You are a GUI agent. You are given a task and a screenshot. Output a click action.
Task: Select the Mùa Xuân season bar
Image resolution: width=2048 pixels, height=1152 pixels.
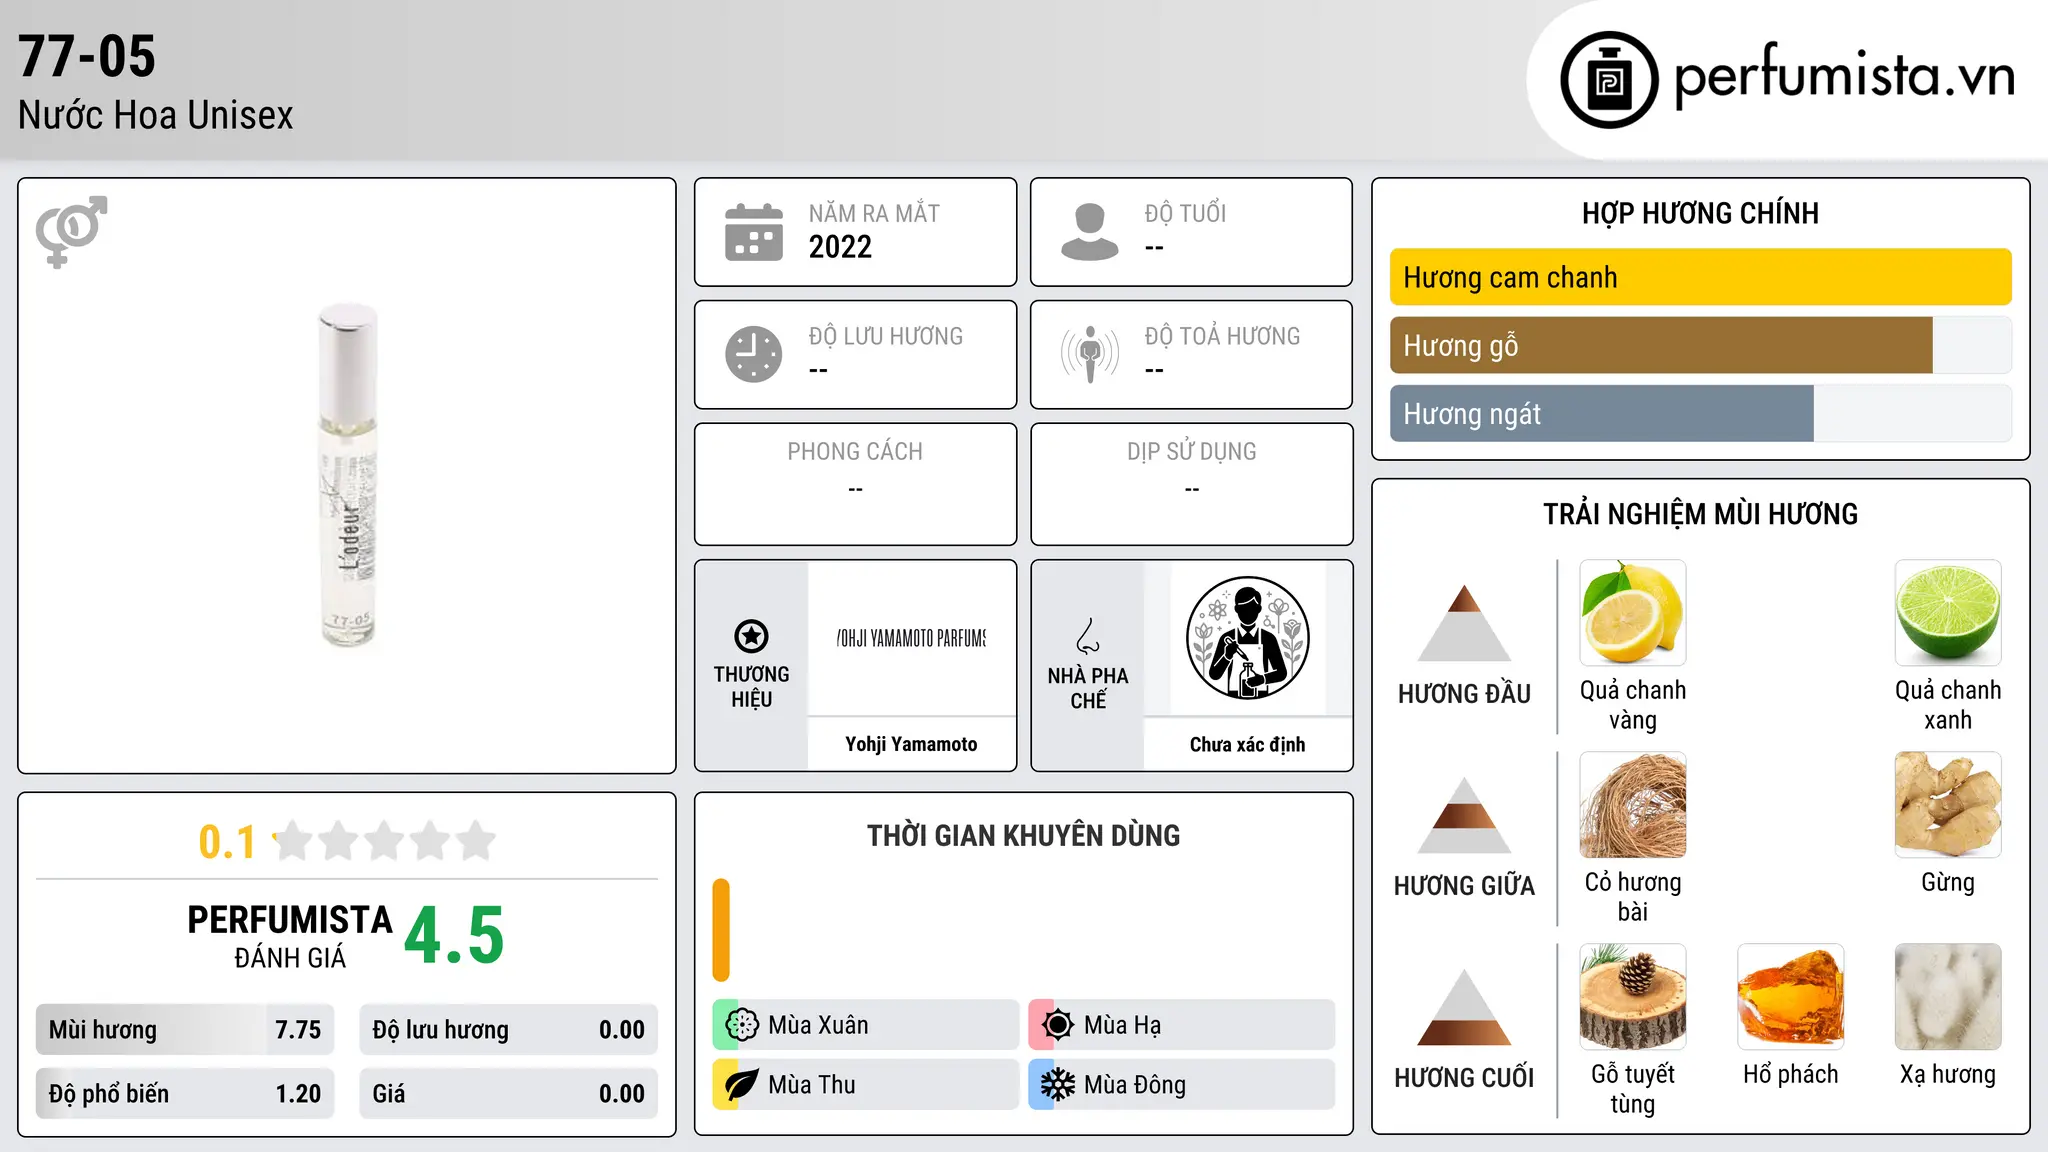(866, 1025)
